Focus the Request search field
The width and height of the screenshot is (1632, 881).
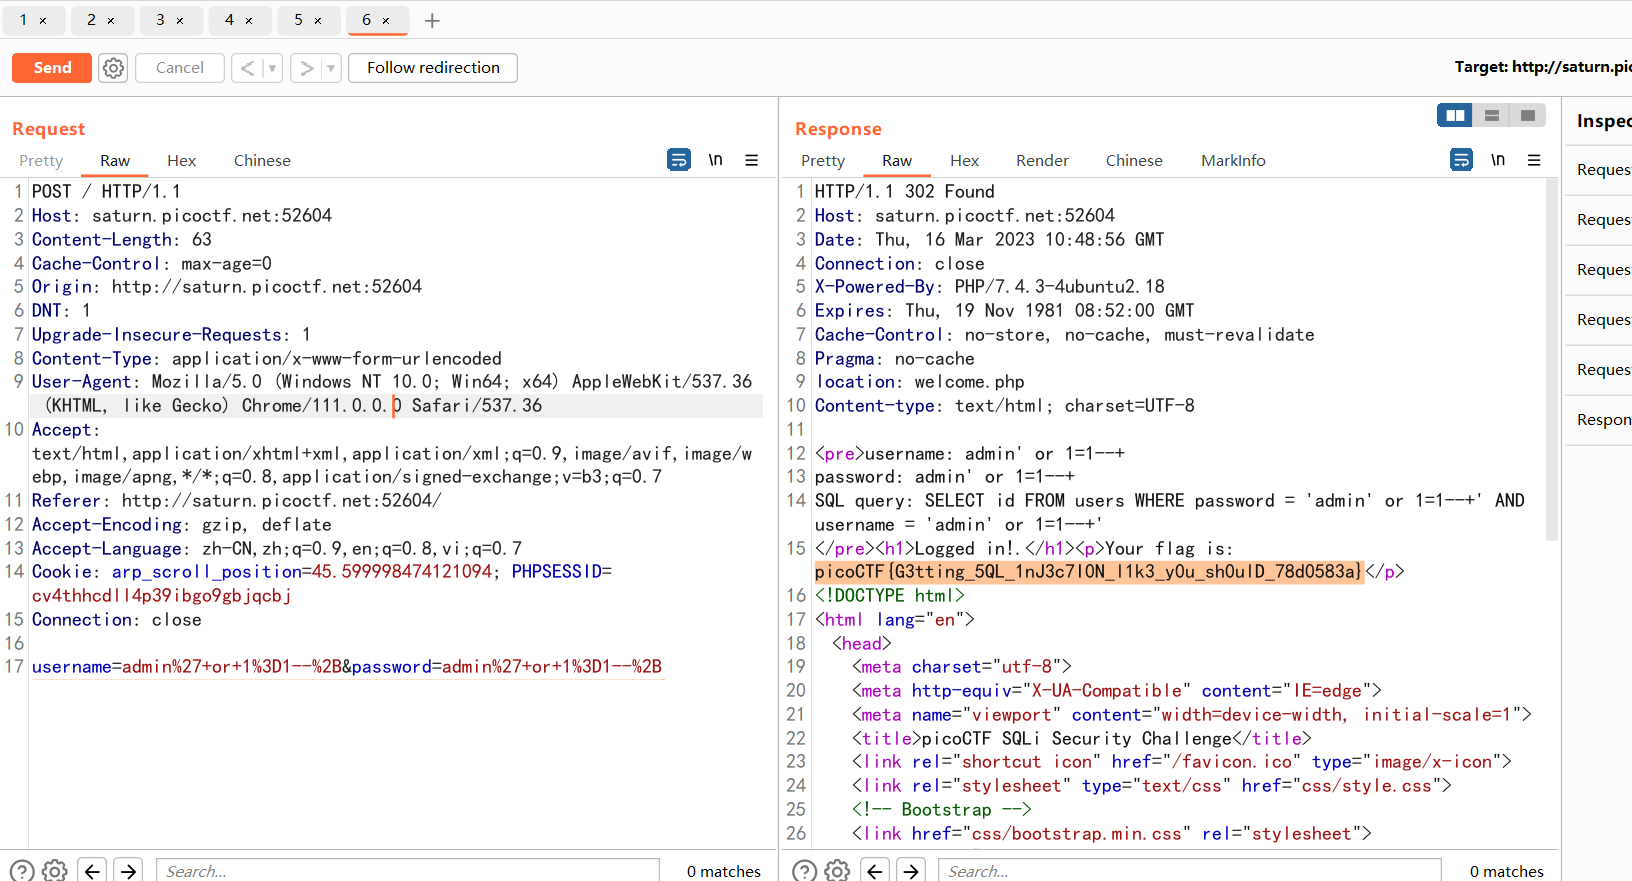coord(408,871)
